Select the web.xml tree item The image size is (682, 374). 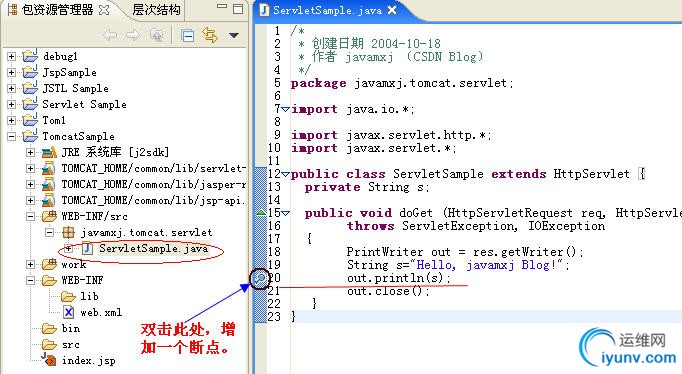[x=101, y=313]
